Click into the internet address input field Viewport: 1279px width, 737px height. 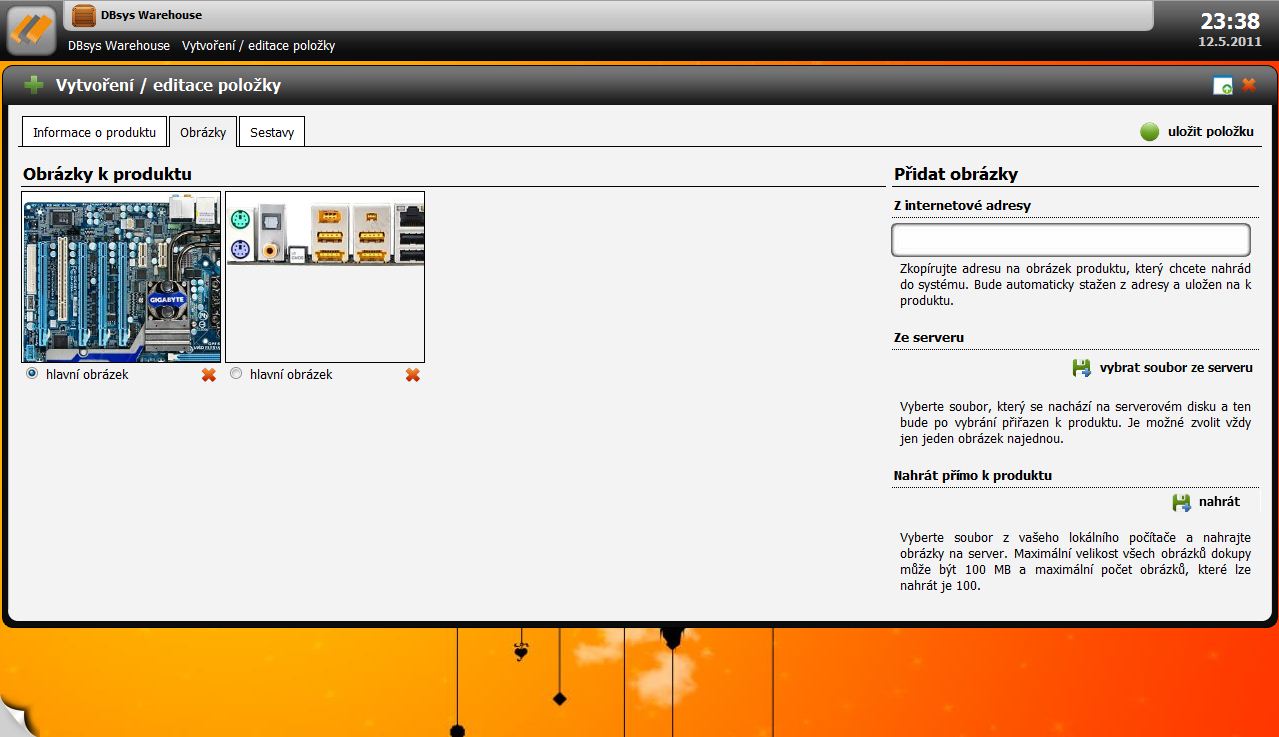point(1071,240)
